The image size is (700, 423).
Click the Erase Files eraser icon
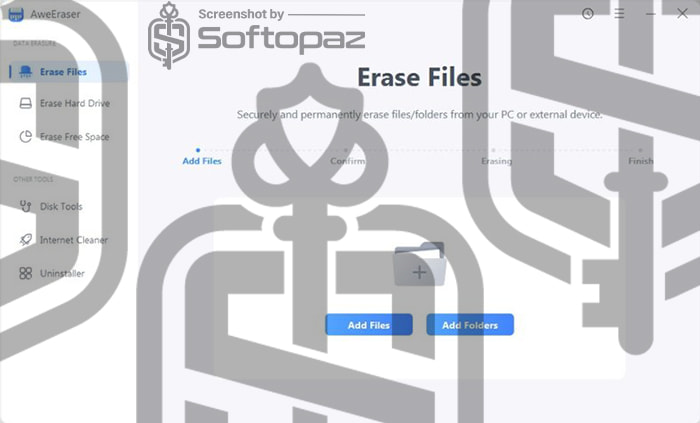25,71
